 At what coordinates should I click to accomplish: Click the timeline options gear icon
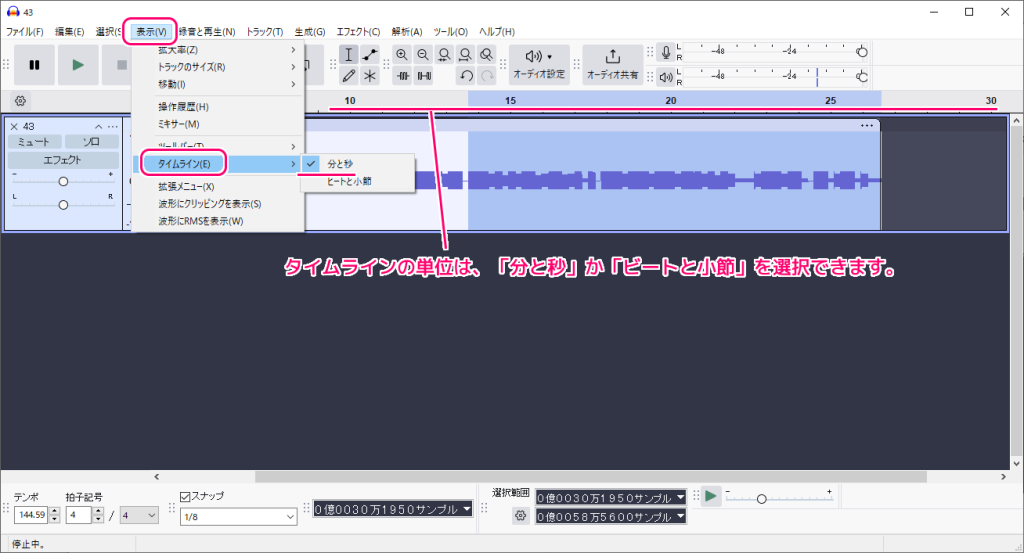point(21,101)
